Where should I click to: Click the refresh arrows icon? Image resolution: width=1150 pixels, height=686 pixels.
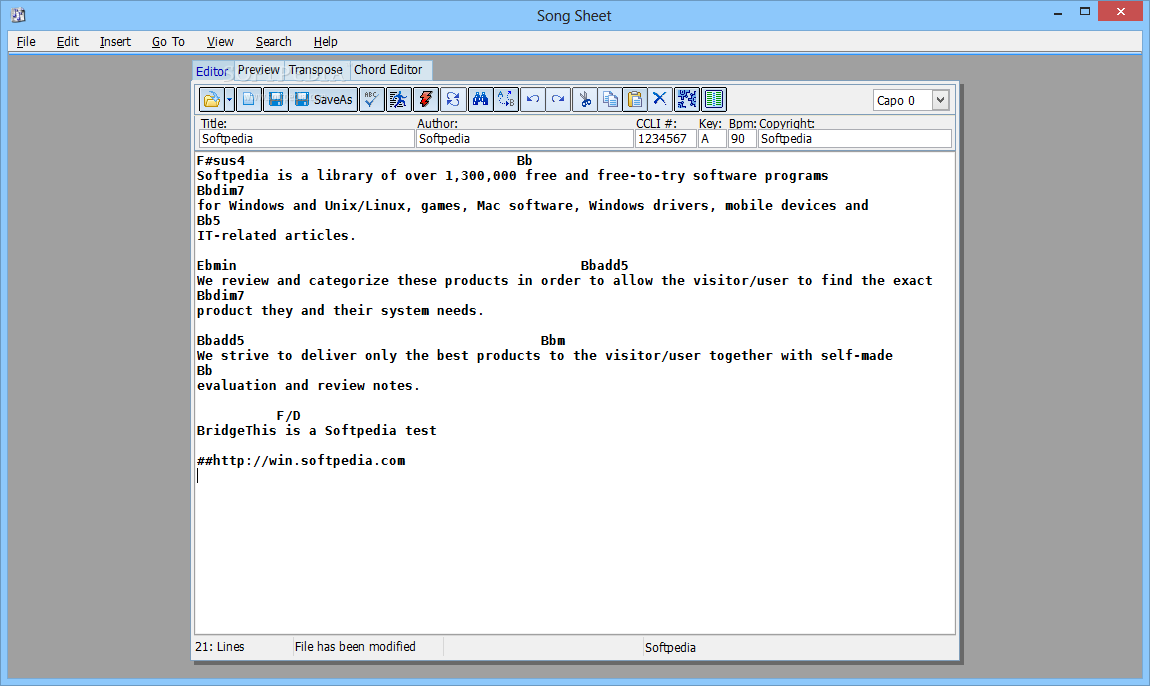coord(453,99)
